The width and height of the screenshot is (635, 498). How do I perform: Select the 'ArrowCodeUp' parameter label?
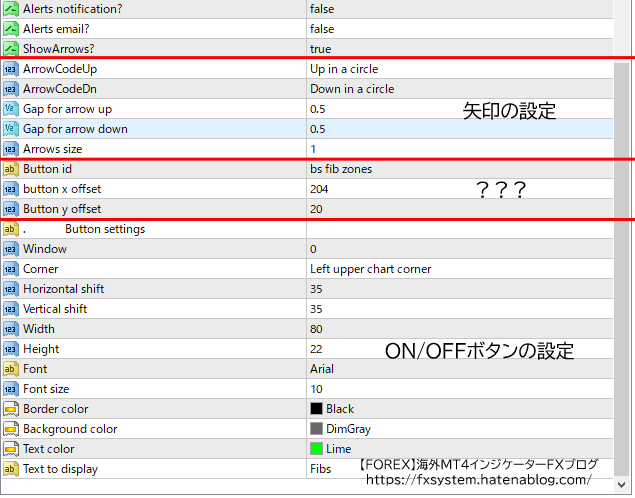(60, 69)
